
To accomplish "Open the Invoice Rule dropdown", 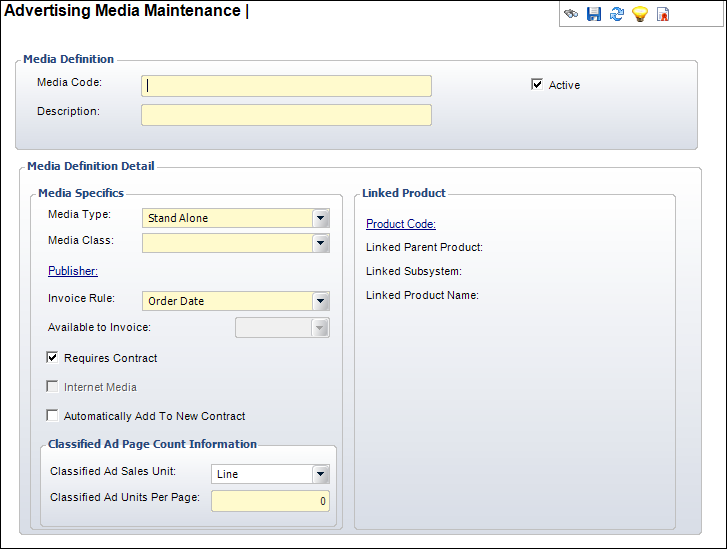I will [320, 301].
